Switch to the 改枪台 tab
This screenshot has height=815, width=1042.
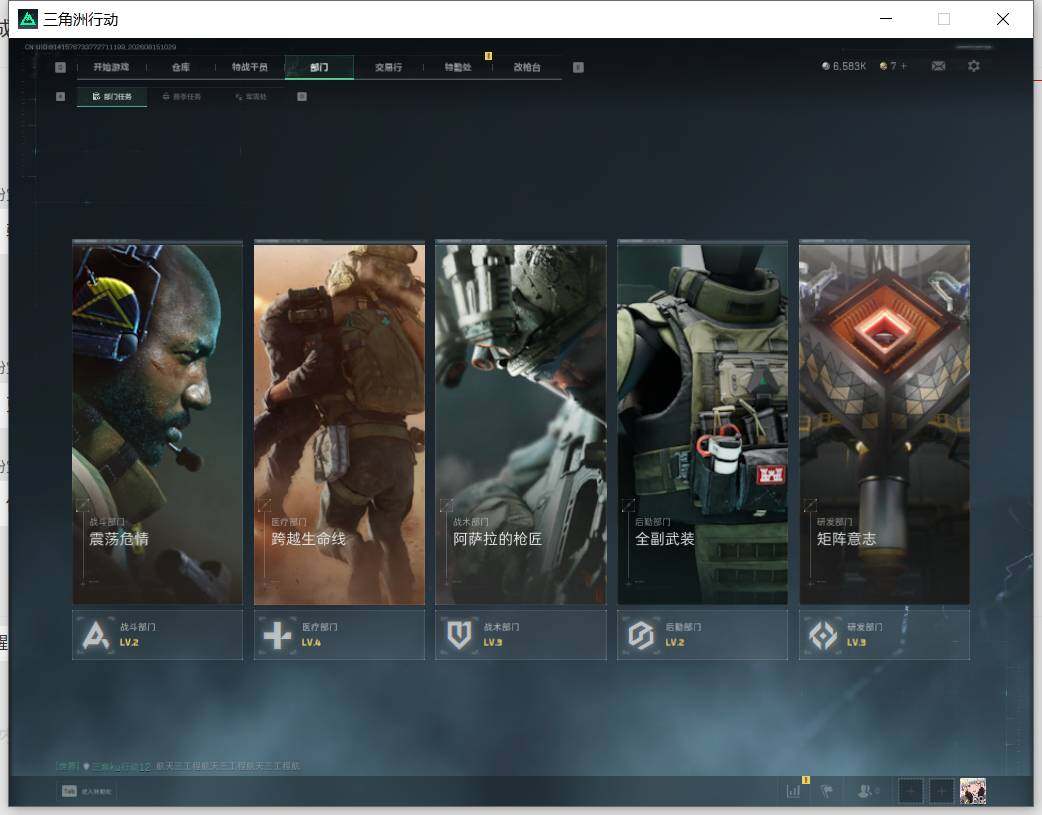point(527,67)
